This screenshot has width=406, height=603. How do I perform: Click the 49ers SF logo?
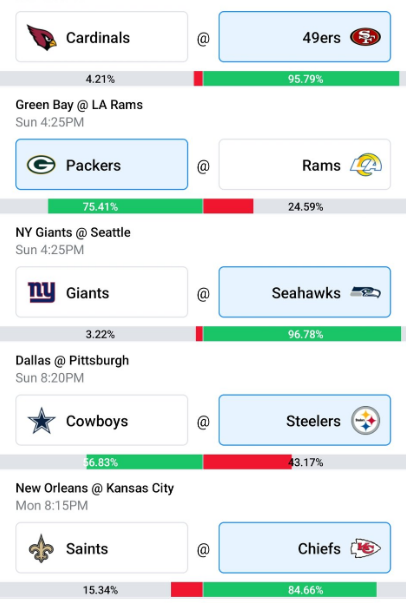coord(365,37)
